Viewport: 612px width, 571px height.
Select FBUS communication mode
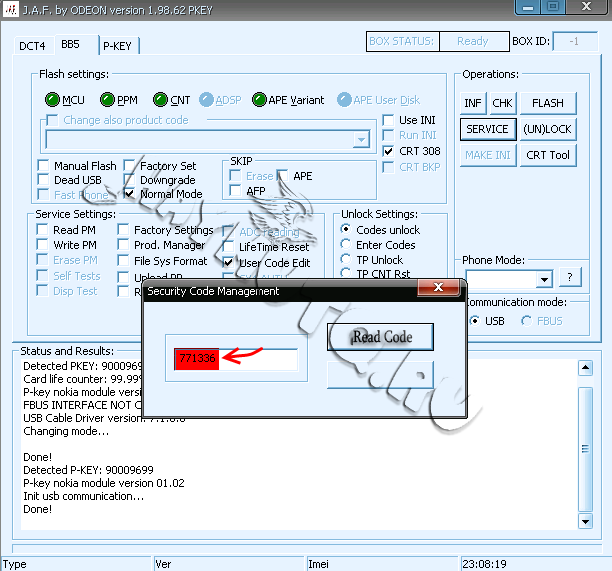526,321
